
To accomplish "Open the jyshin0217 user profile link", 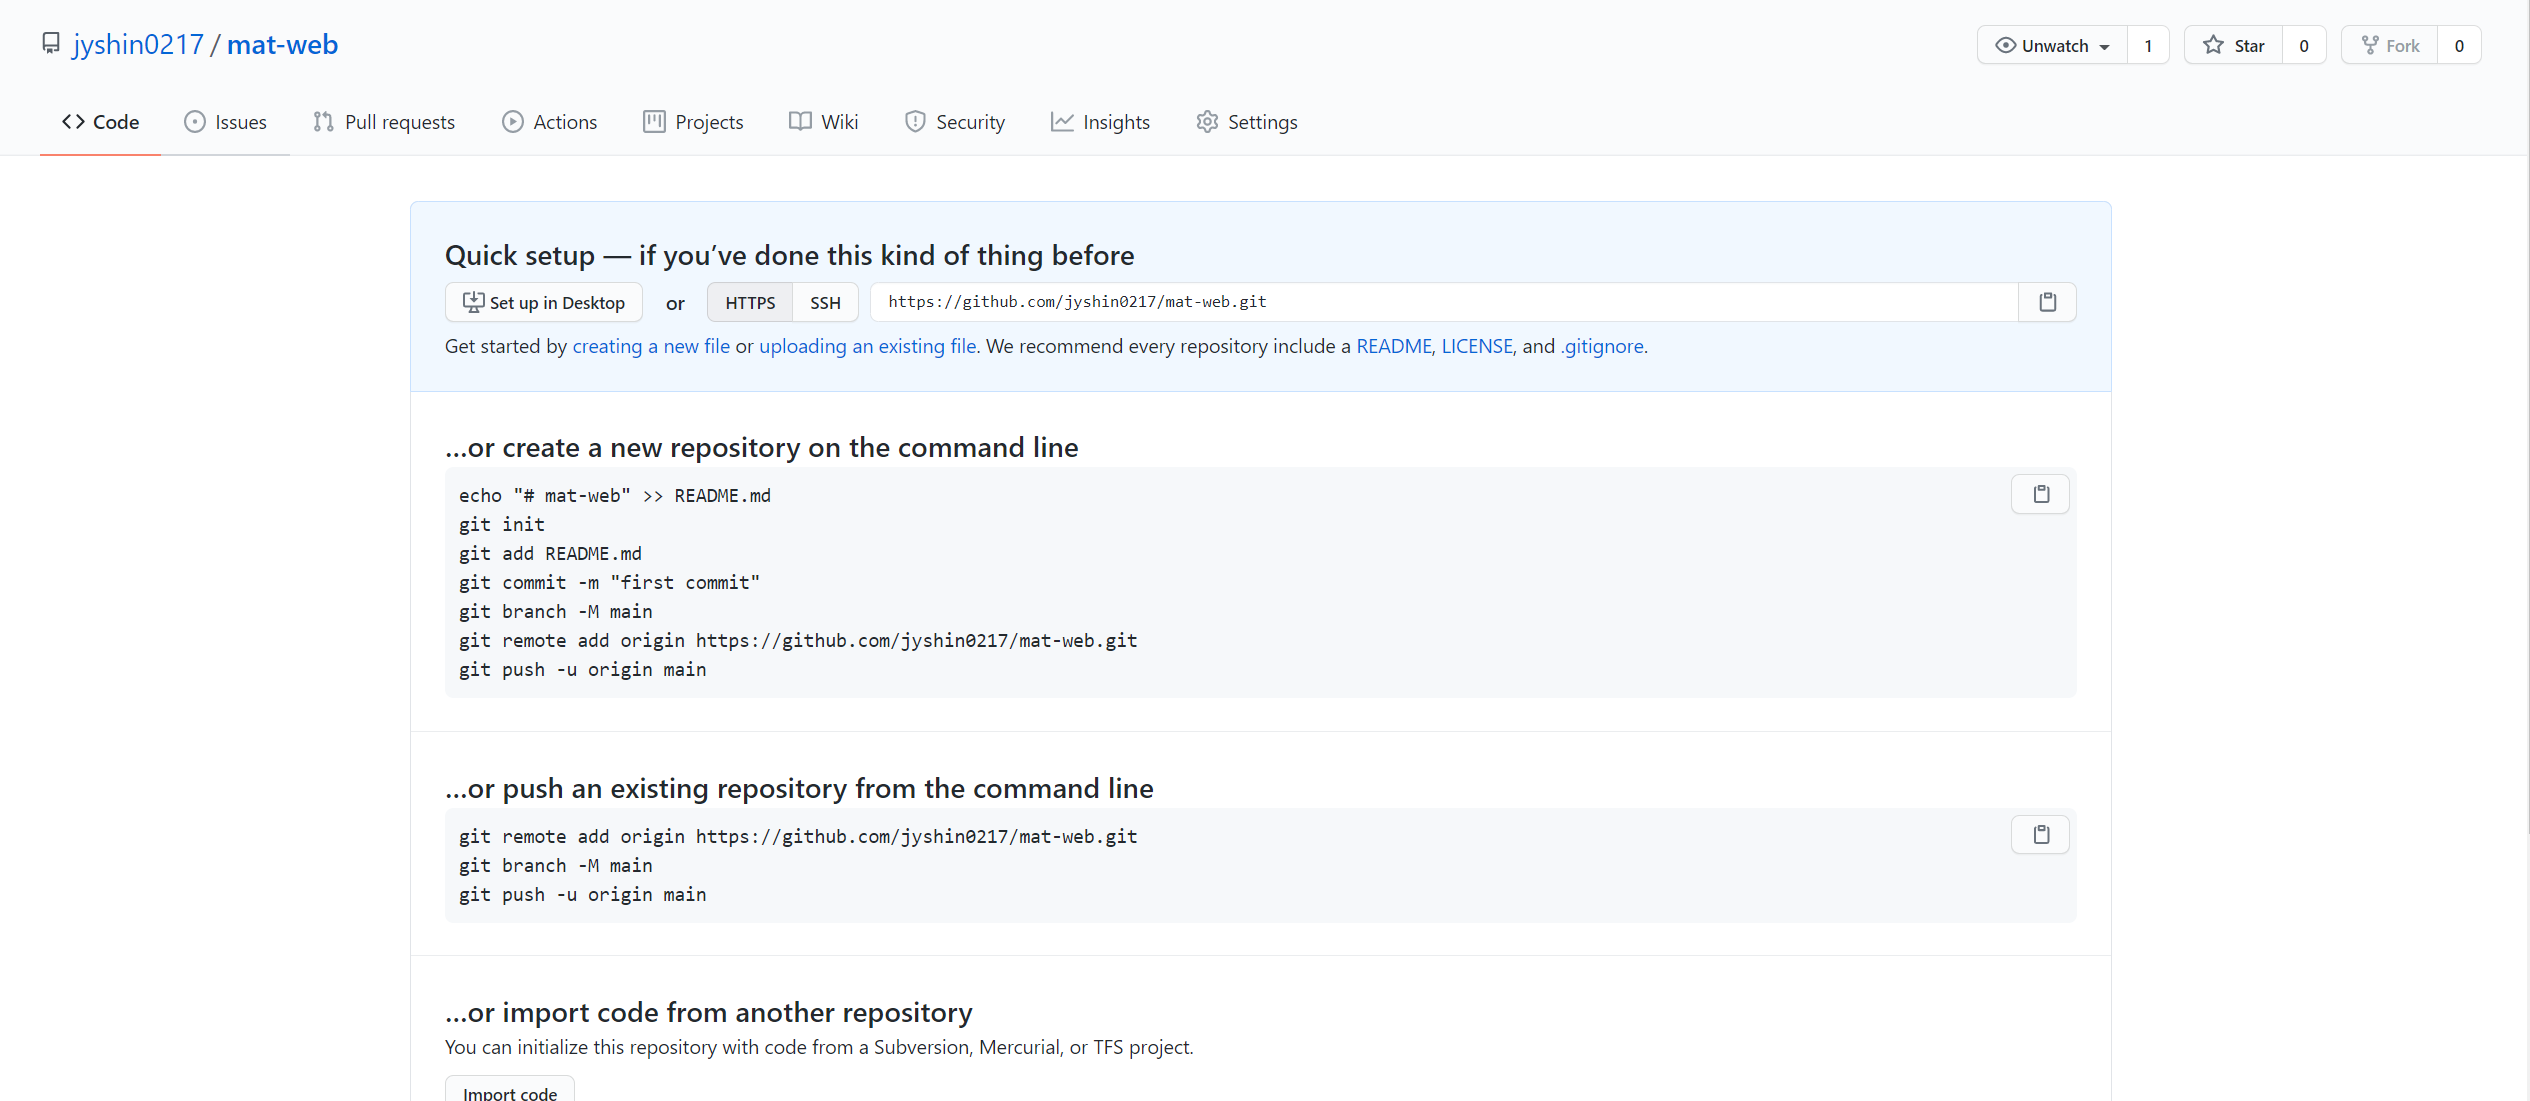I will pos(138,45).
